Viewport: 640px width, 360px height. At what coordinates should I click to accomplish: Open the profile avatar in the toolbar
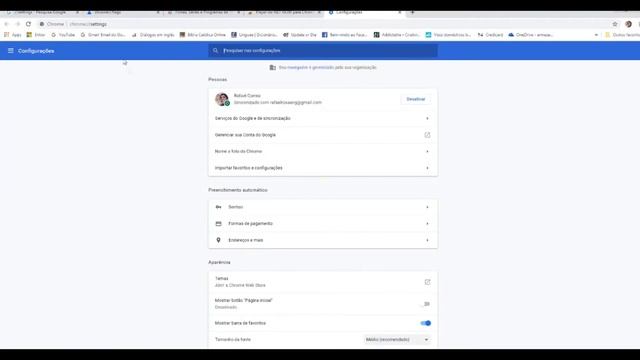tap(629, 24)
